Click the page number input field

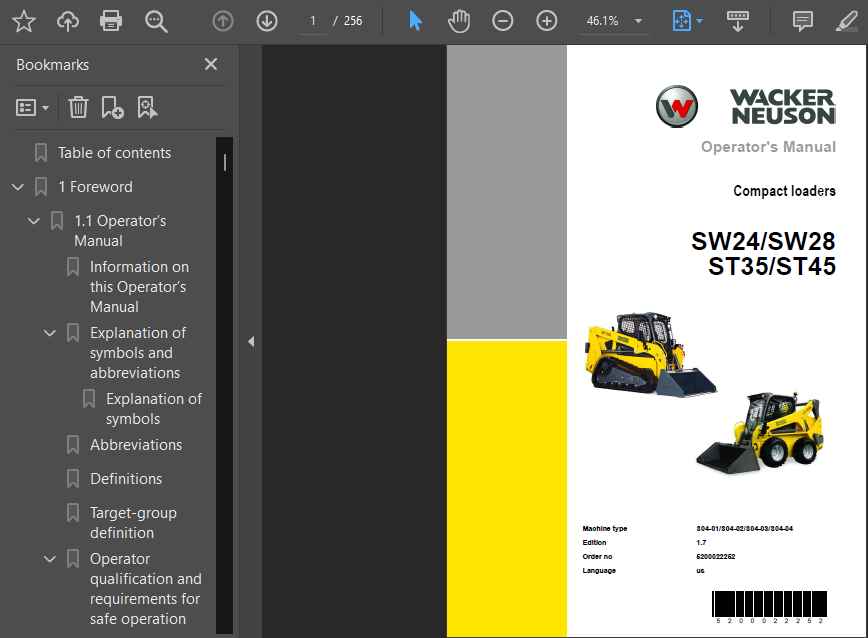312,20
